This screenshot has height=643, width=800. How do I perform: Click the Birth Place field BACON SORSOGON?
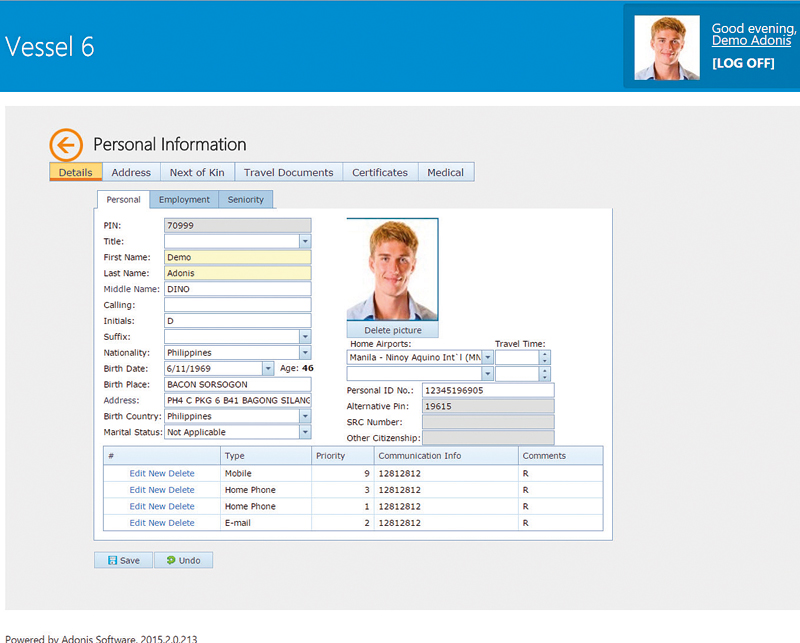coord(238,384)
